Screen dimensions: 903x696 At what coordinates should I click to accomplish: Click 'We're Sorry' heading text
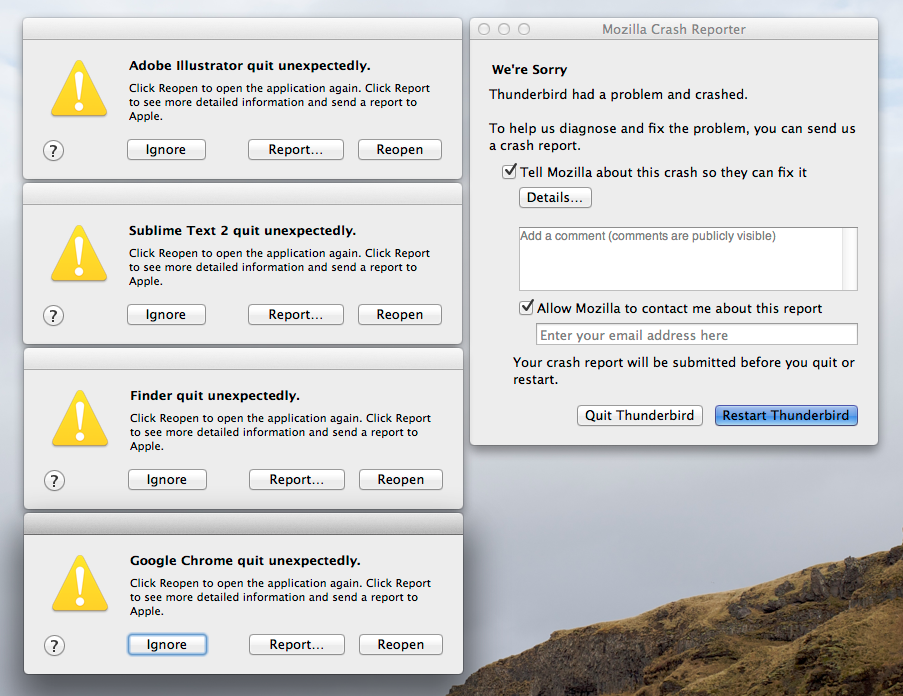coord(529,70)
